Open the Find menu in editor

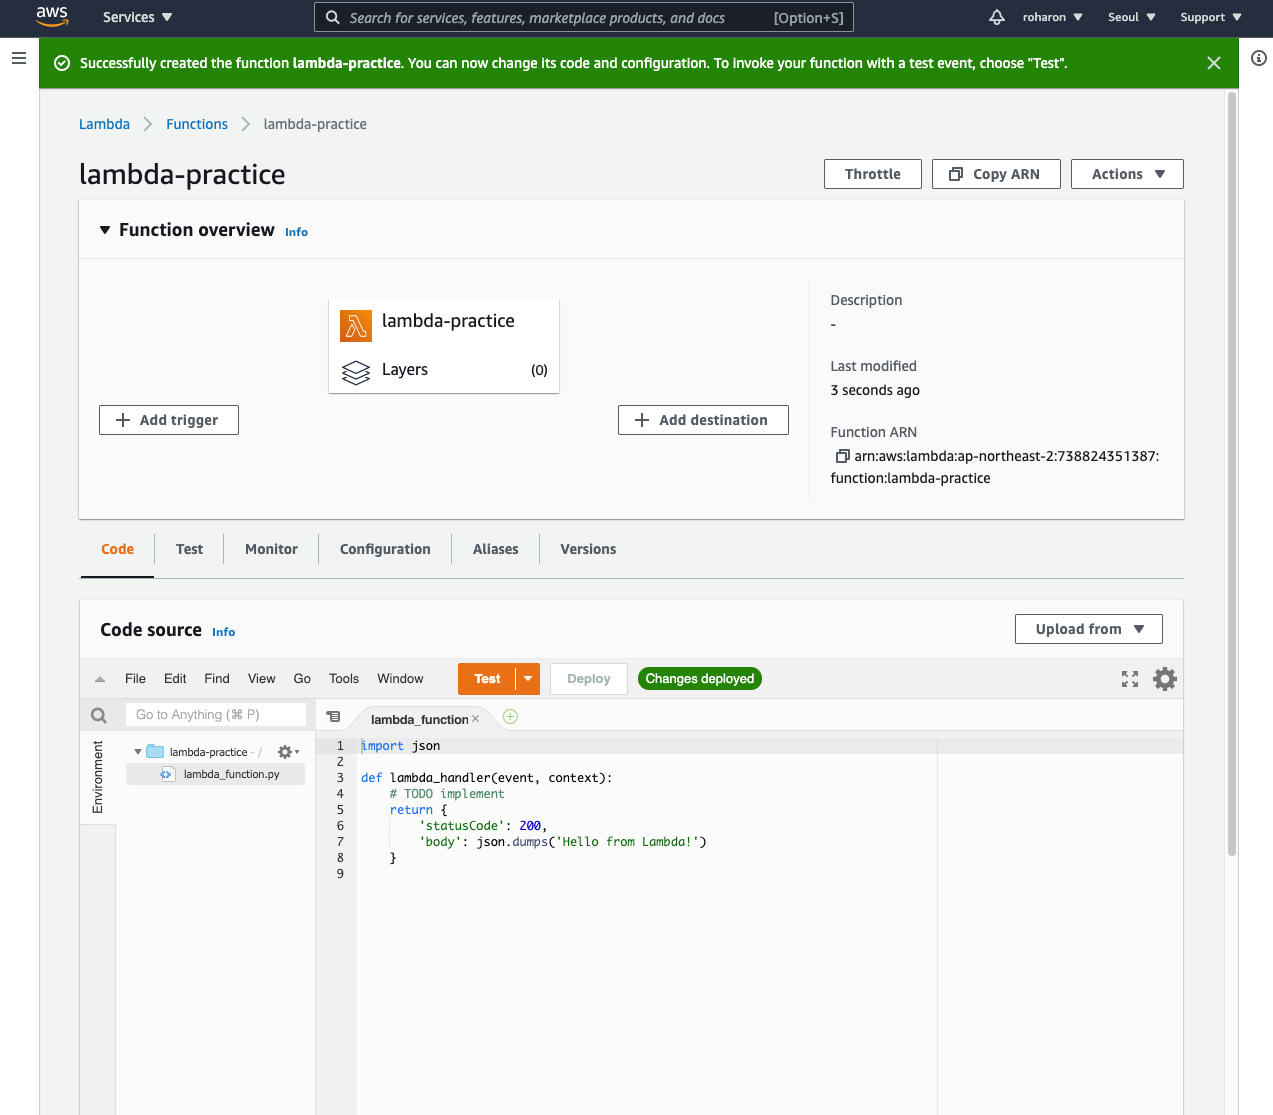pyautogui.click(x=217, y=679)
